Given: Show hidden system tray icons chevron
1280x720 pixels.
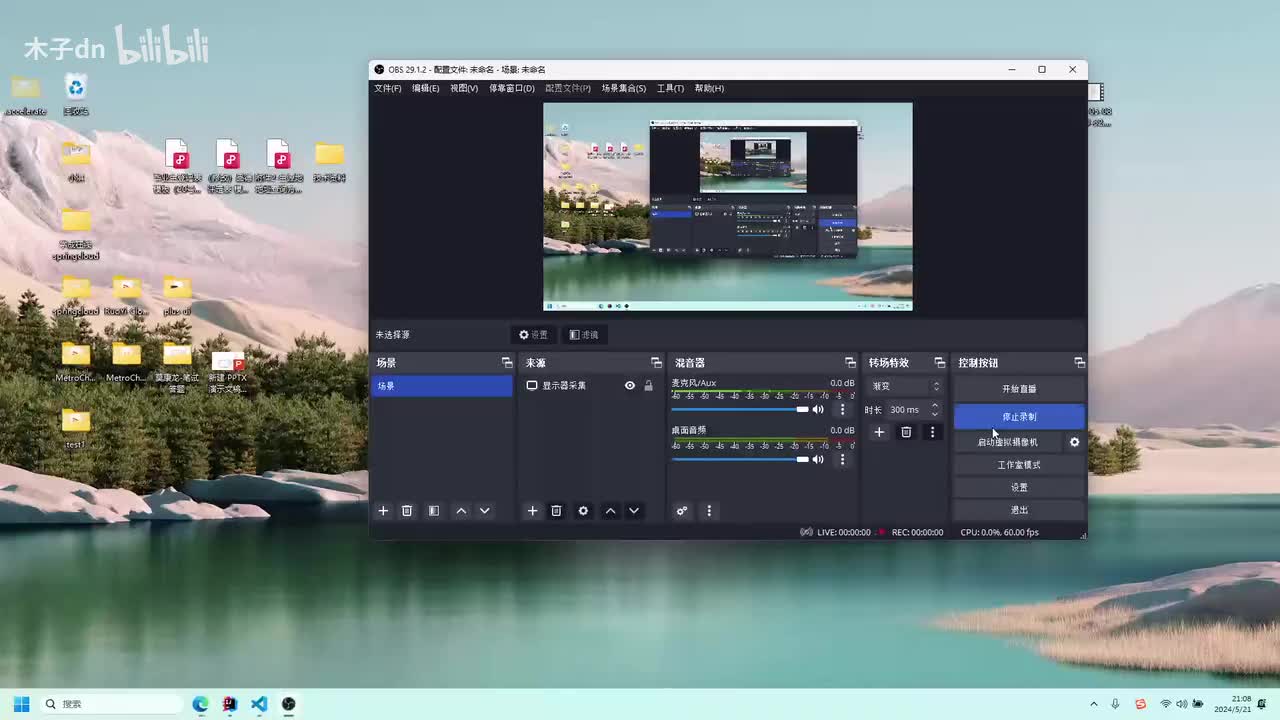Looking at the screenshot, I should (x=1093, y=704).
